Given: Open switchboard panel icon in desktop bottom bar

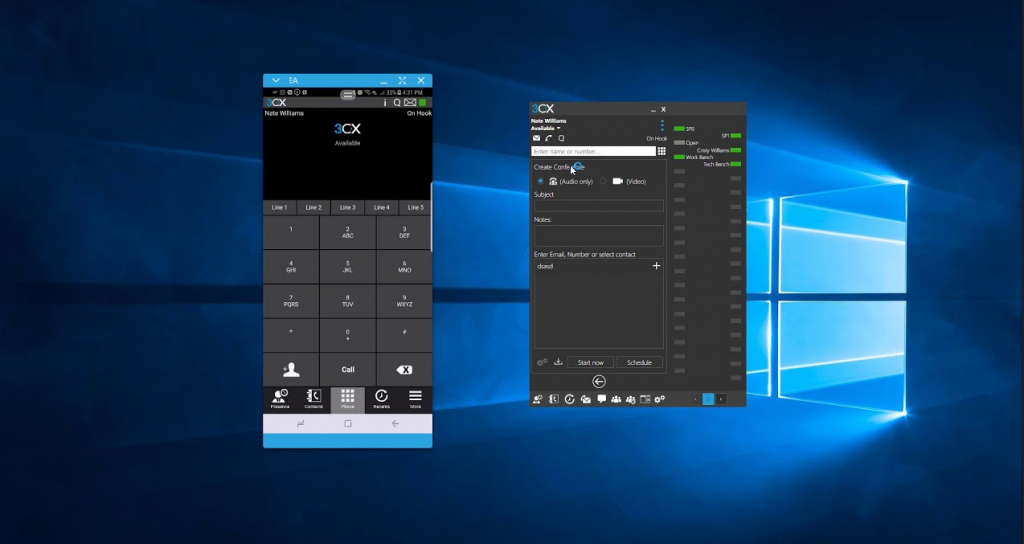Looking at the screenshot, I should click(645, 399).
